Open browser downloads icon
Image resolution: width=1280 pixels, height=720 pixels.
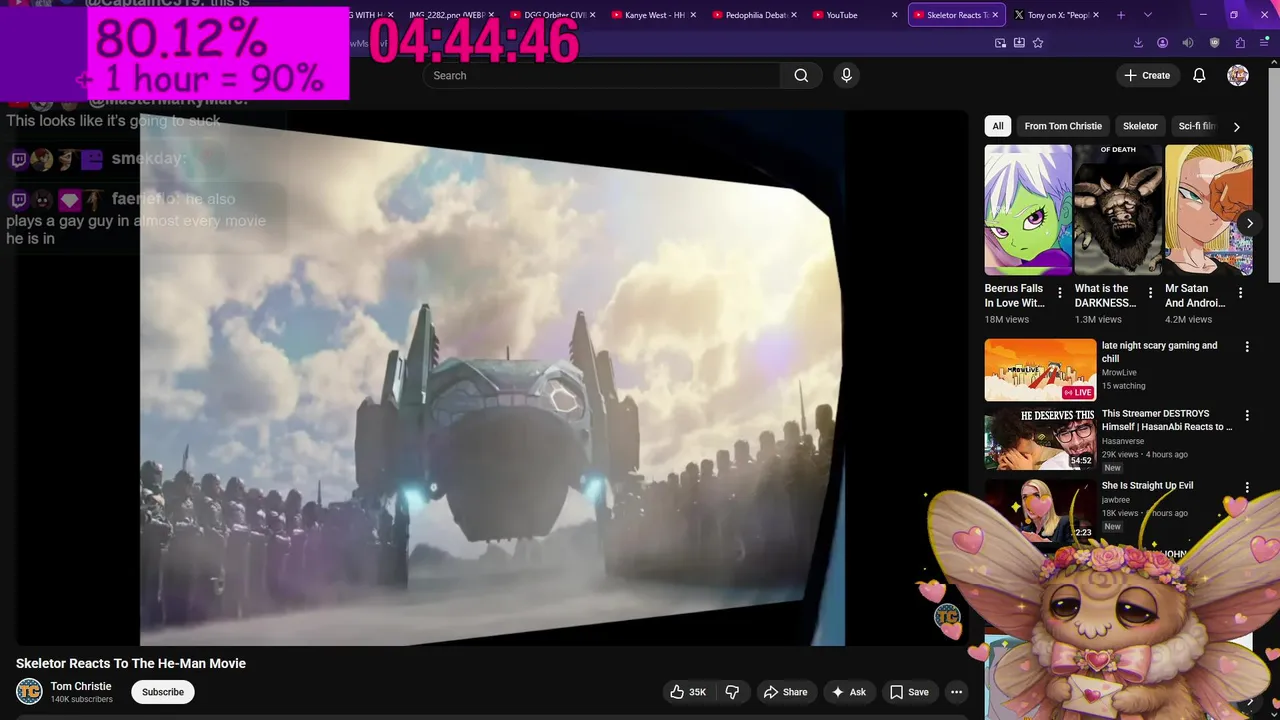point(1138,43)
